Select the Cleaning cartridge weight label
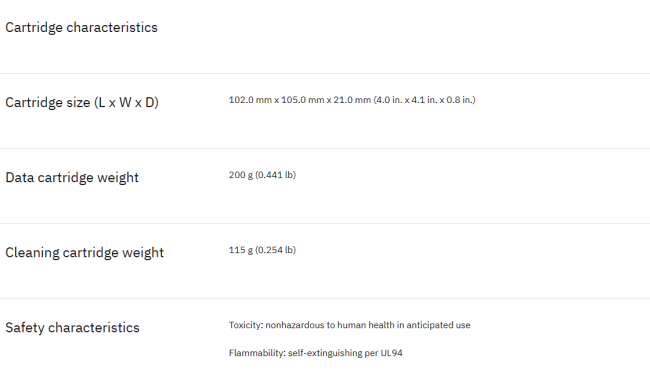Viewport: 650px width, 373px height. tap(85, 252)
